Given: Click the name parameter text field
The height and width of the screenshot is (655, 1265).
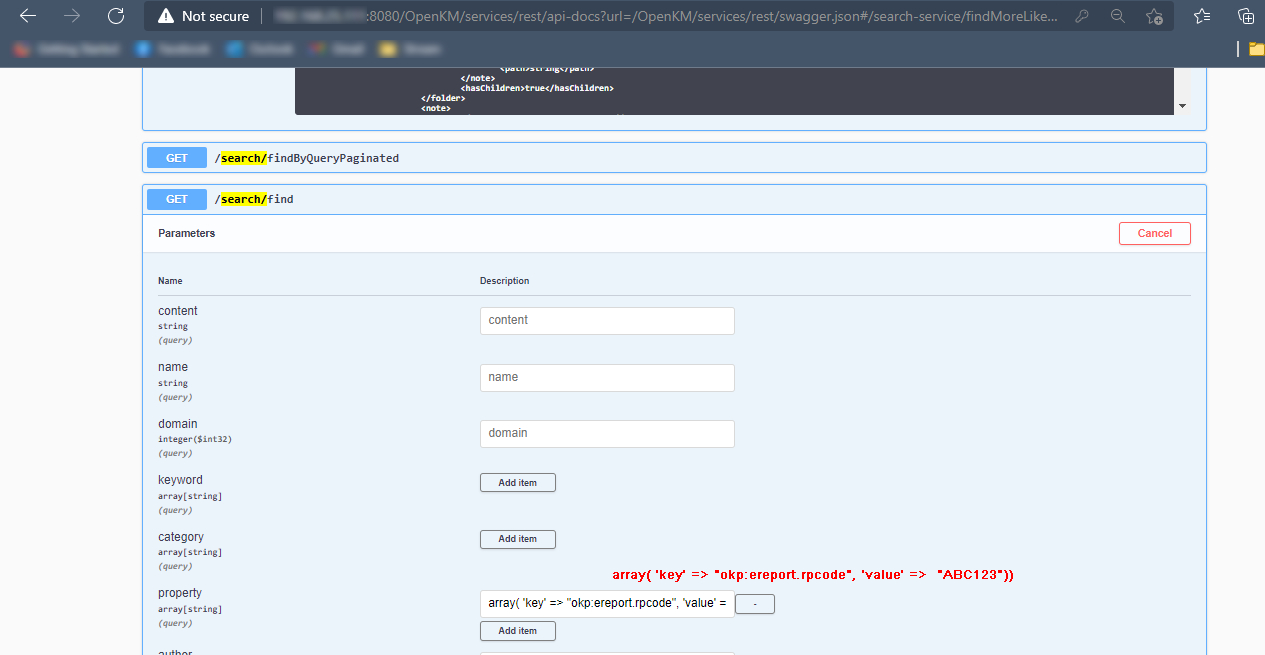Looking at the screenshot, I should tap(607, 378).
